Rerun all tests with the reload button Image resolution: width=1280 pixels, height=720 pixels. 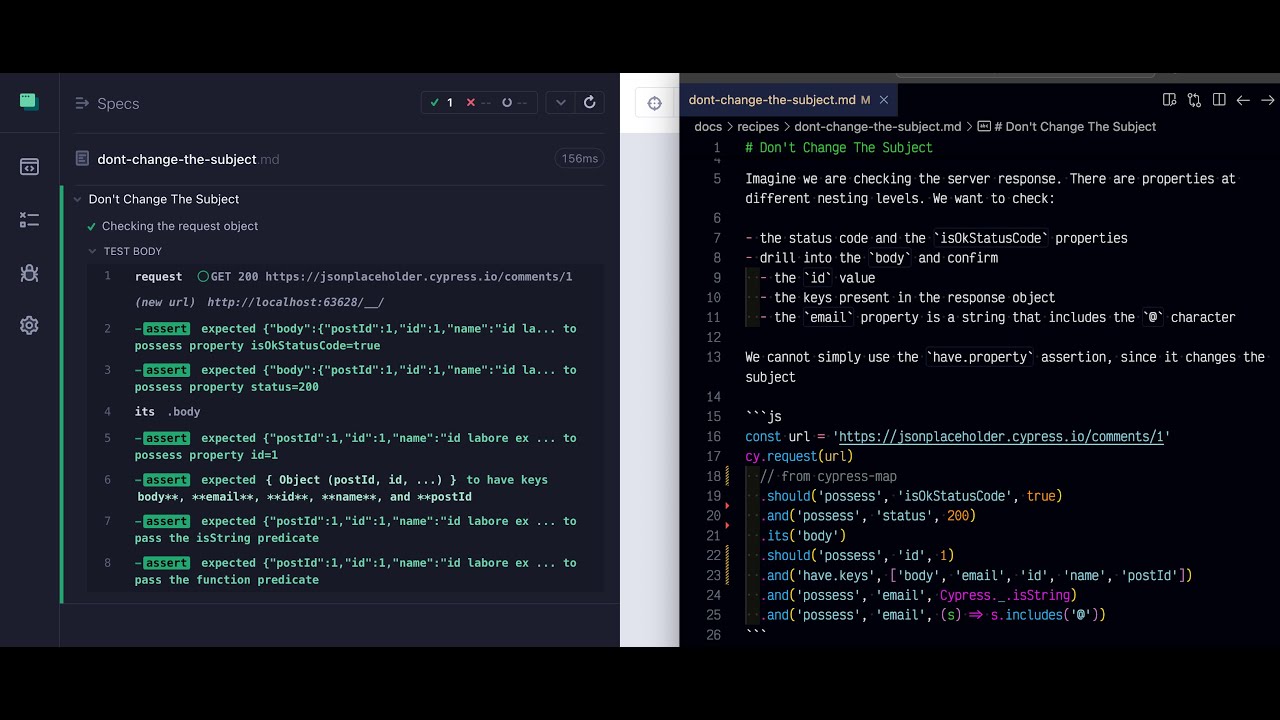(590, 102)
